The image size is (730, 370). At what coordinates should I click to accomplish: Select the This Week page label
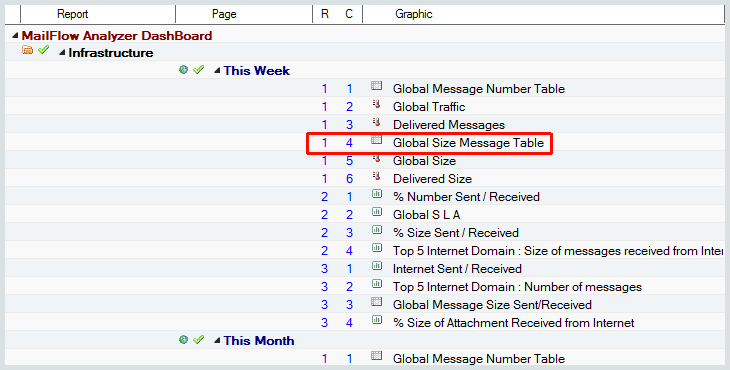click(x=257, y=71)
